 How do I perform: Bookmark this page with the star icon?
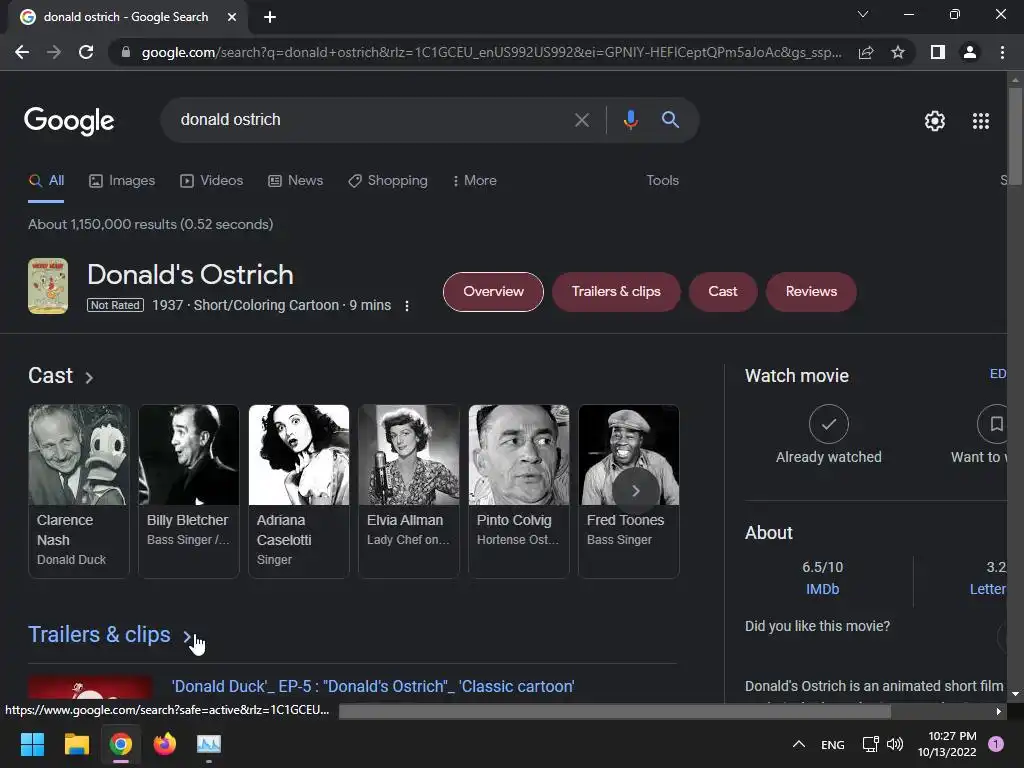898,52
